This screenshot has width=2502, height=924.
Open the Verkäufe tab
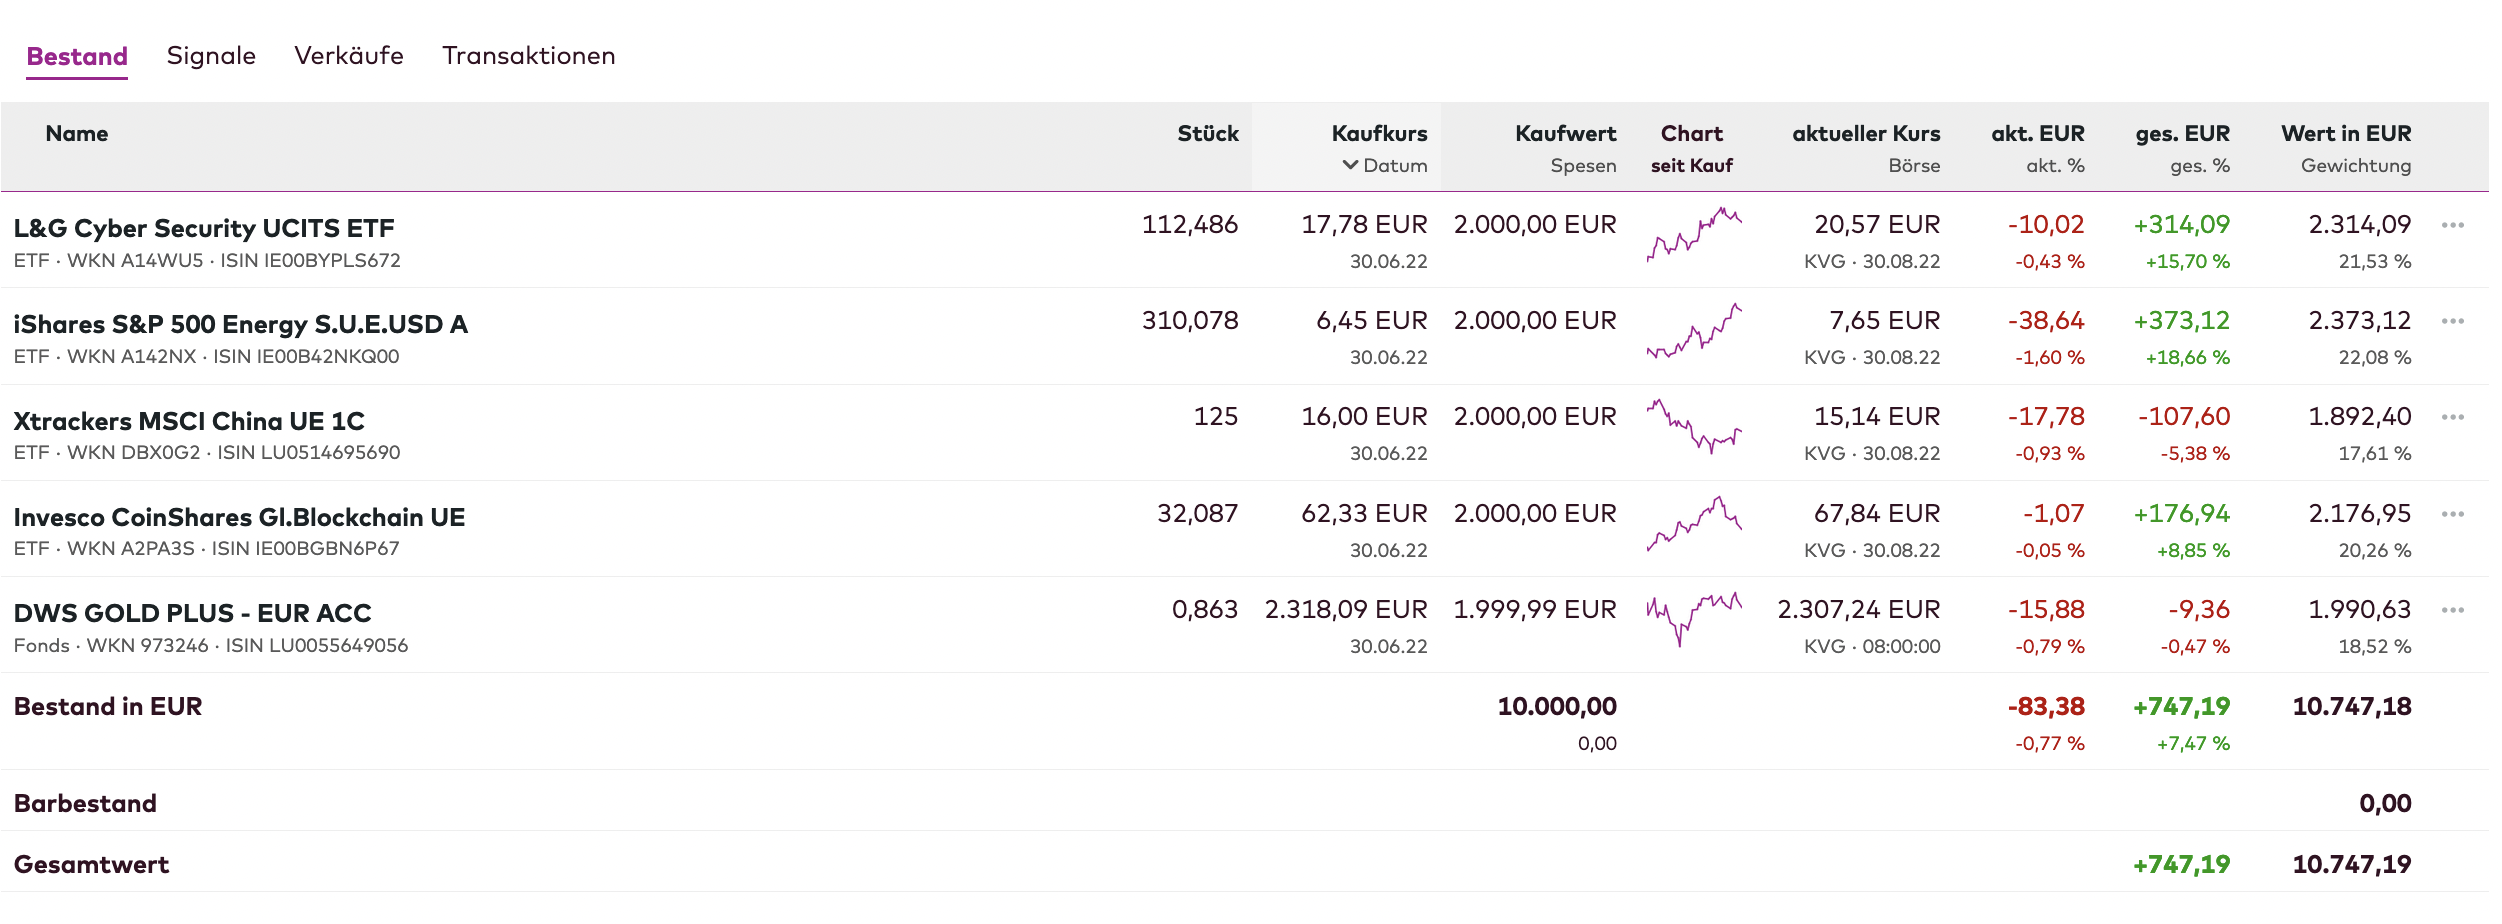coord(349,56)
